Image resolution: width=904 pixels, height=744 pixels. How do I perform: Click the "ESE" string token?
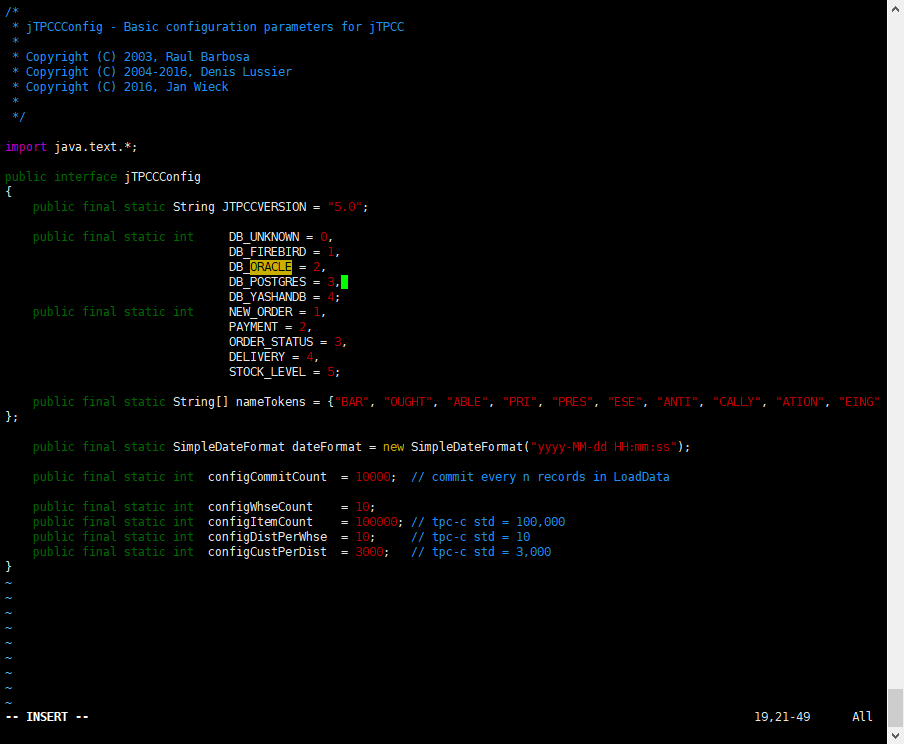[625, 402]
